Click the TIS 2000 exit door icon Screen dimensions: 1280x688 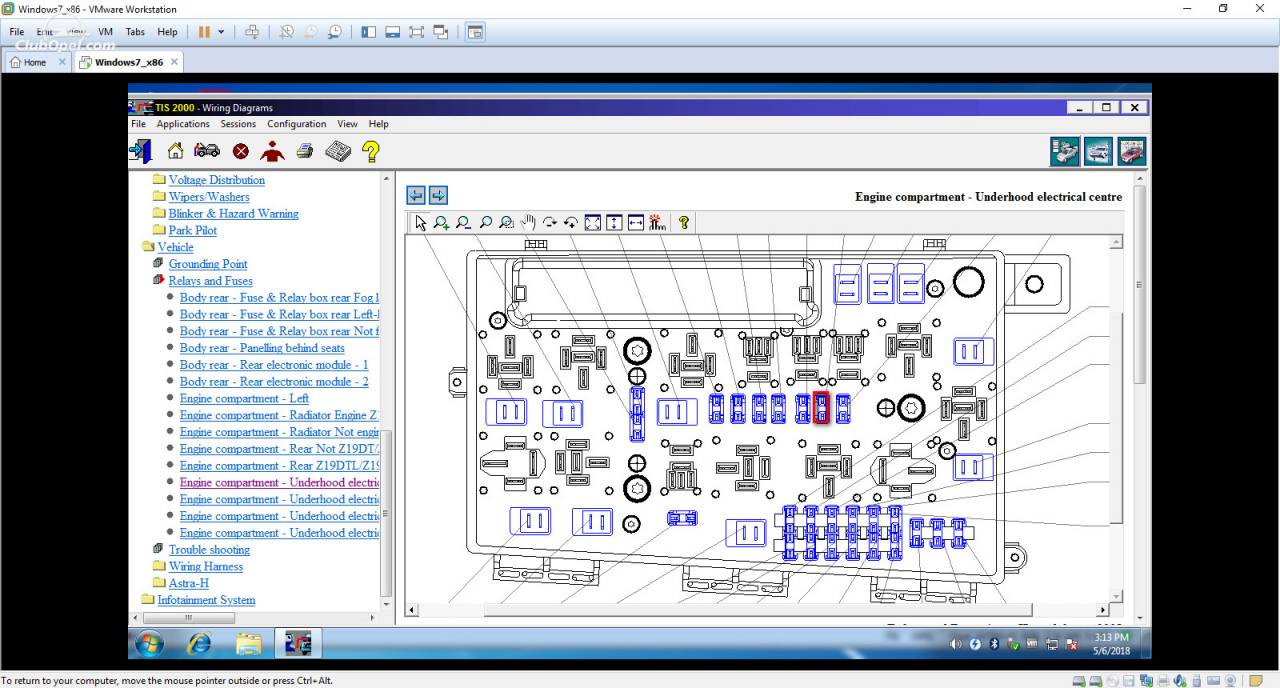tap(140, 151)
